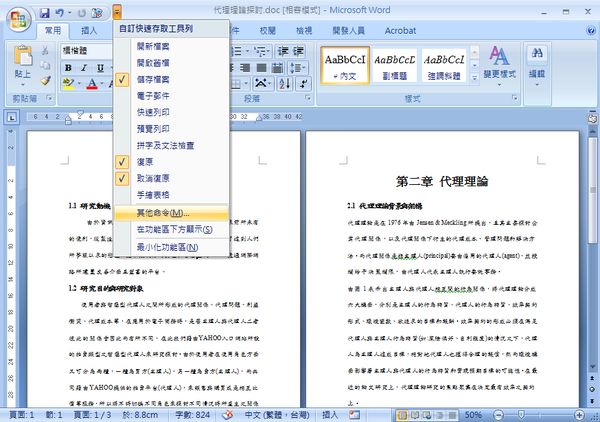Click the Copy icon
The height and width of the screenshot is (422, 600).
45,65
